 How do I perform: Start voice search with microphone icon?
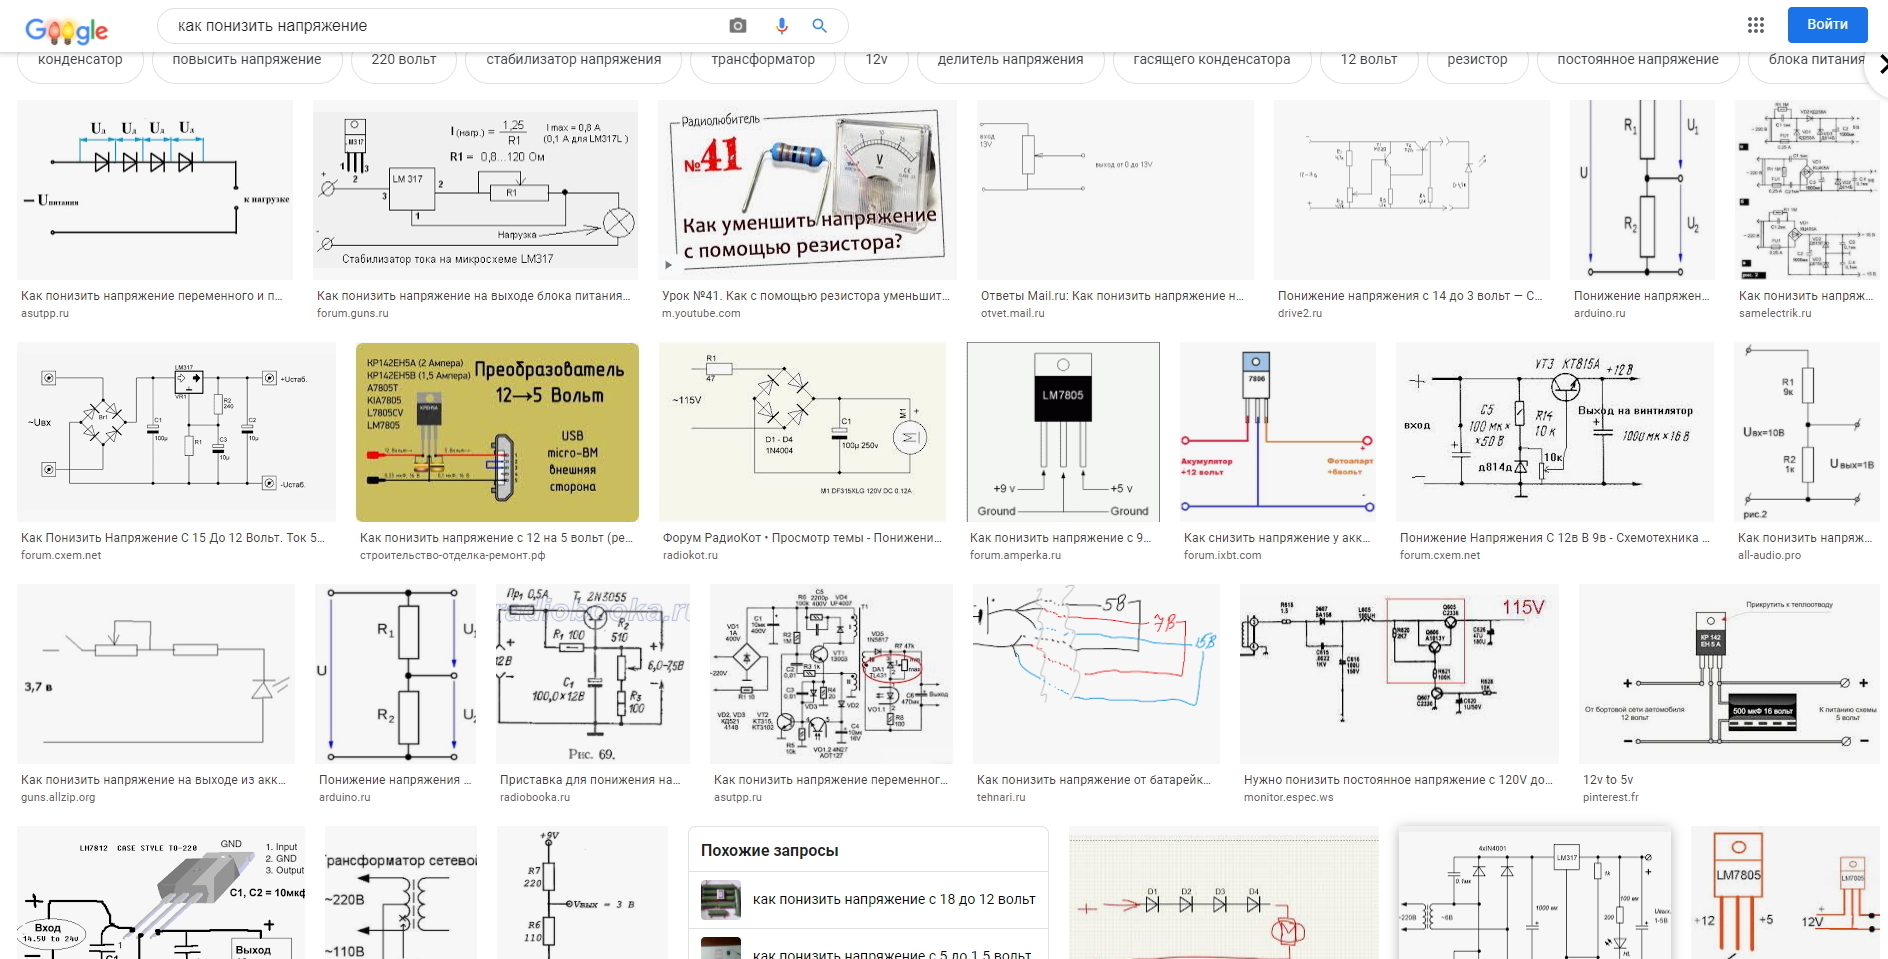[x=782, y=26]
